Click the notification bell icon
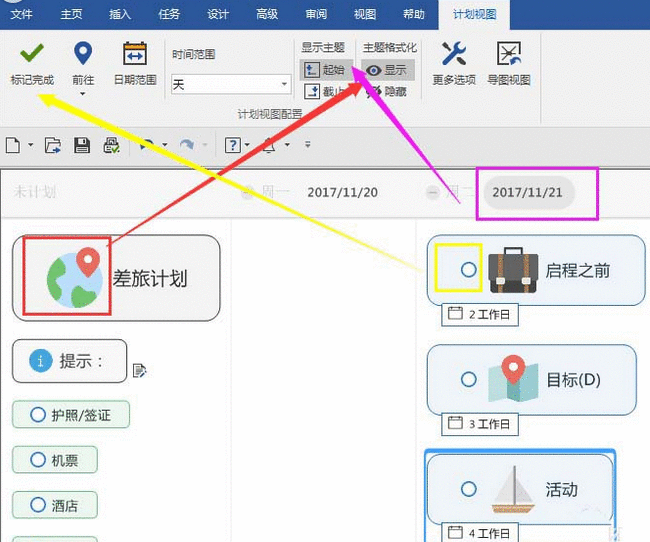 [269, 145]
